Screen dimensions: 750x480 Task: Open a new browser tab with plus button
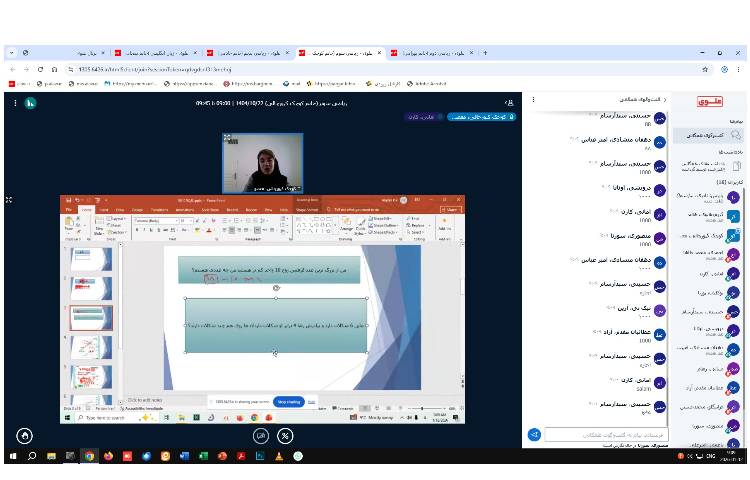(485, 52)
